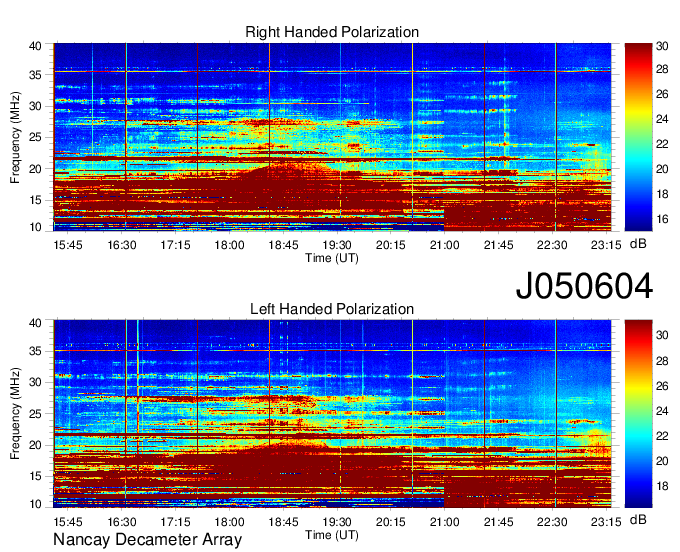The height and width of the screenshot is (552, 680).
Task: Click 16:30 time tick of Left Handed plot
Action: pos(122,522)
